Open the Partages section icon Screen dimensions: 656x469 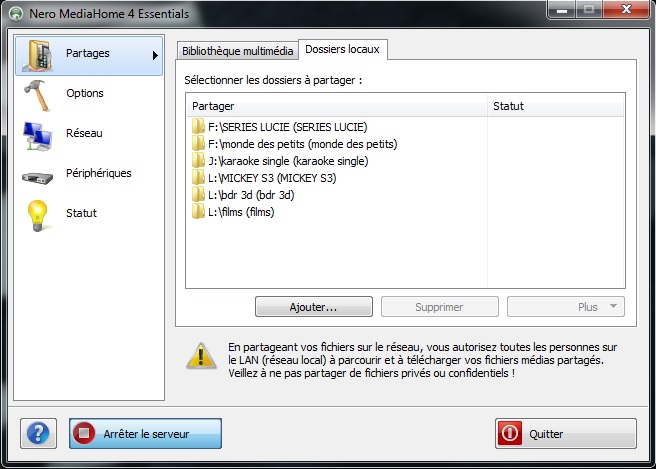pos(40,55)
